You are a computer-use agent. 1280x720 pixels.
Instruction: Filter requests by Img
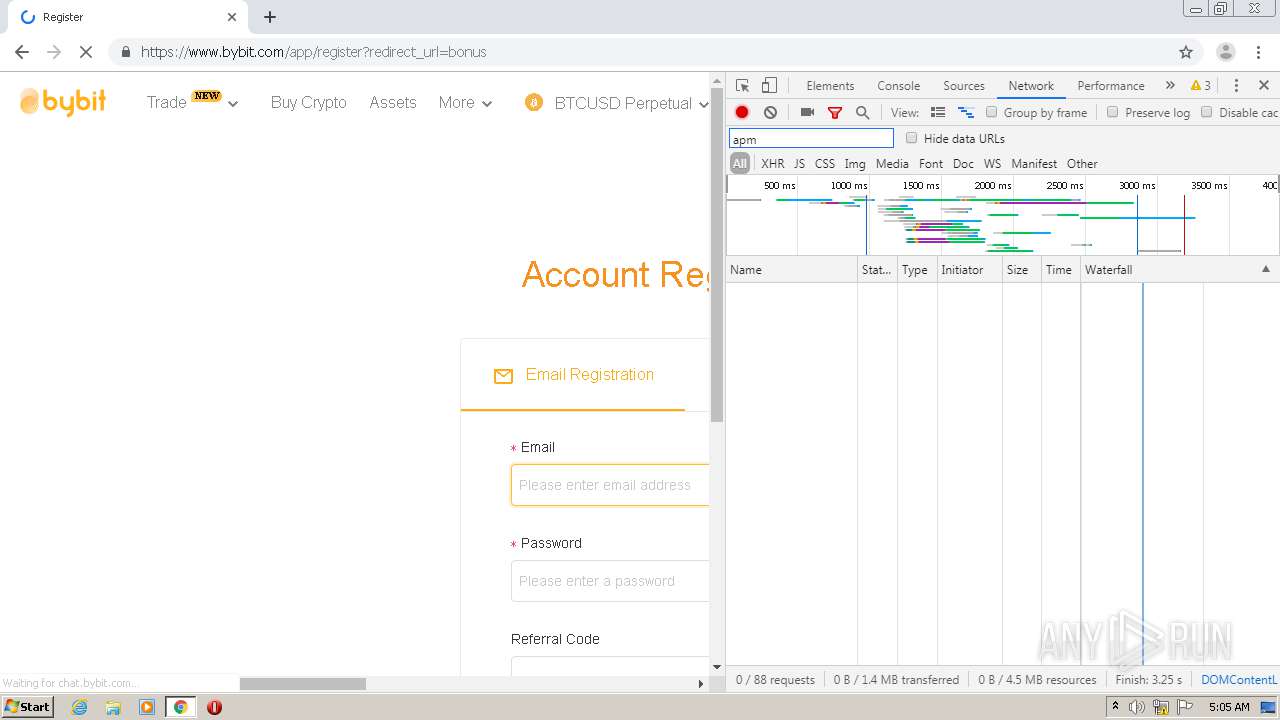[855, 164]
